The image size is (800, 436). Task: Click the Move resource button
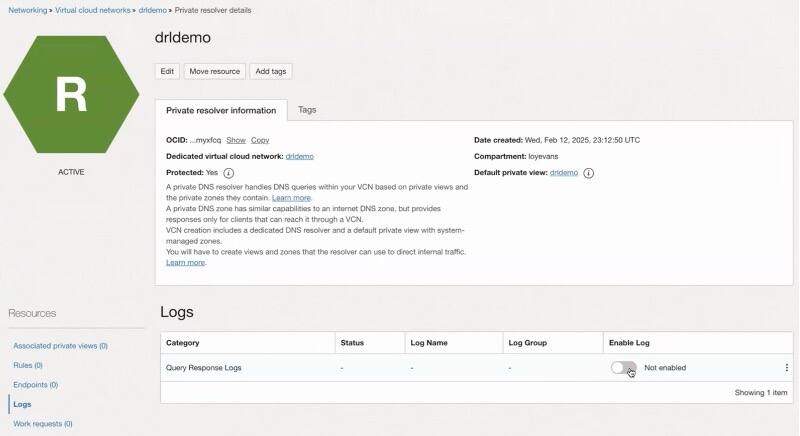214,71
